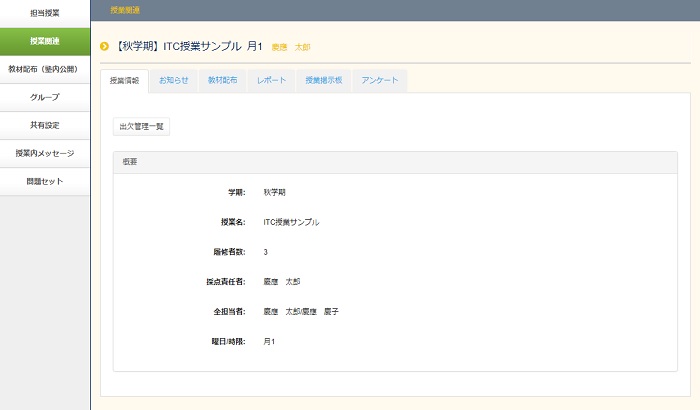The width and height of the screenshot is (700, 410).
Task: Open 授業内メッセージ in the sidebar
Action: coord(45,153)
